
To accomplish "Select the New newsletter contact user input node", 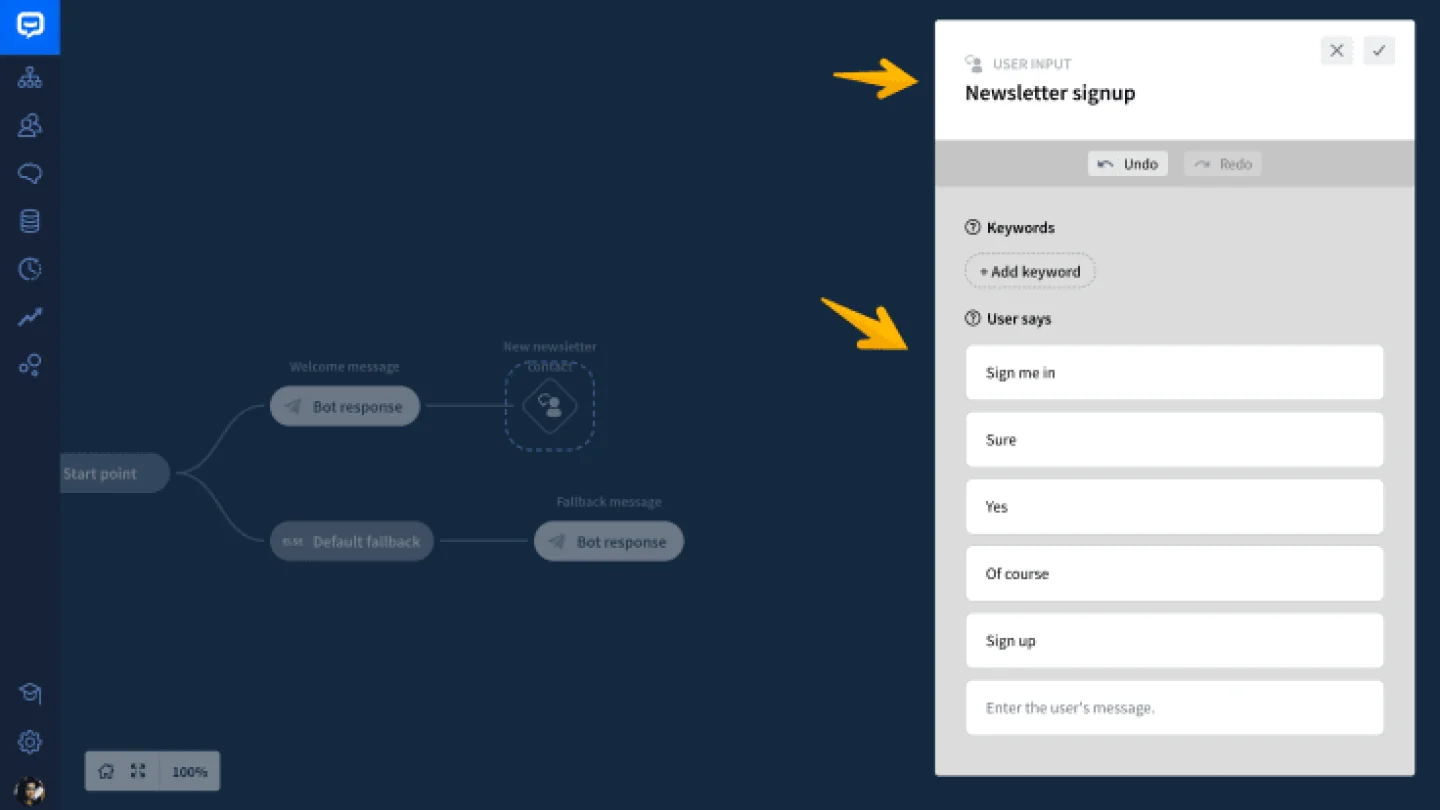I will coord(550,406).
